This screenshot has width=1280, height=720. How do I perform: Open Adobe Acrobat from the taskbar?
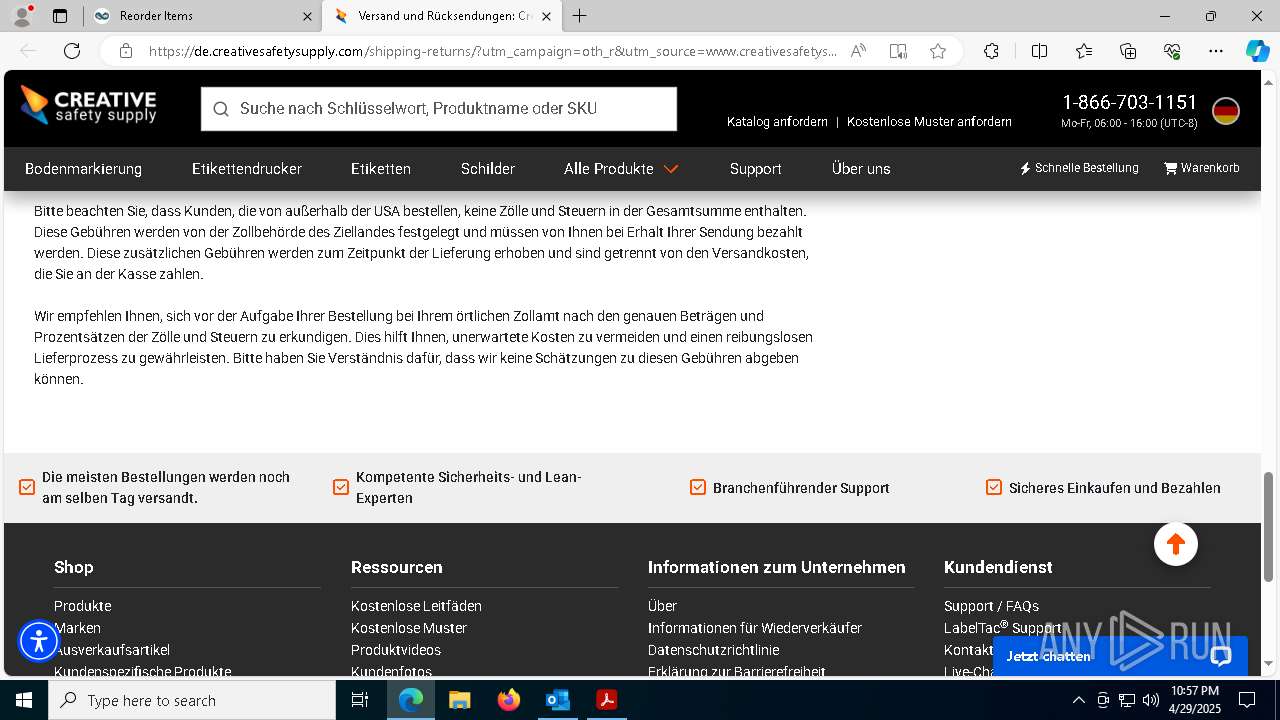606,700
